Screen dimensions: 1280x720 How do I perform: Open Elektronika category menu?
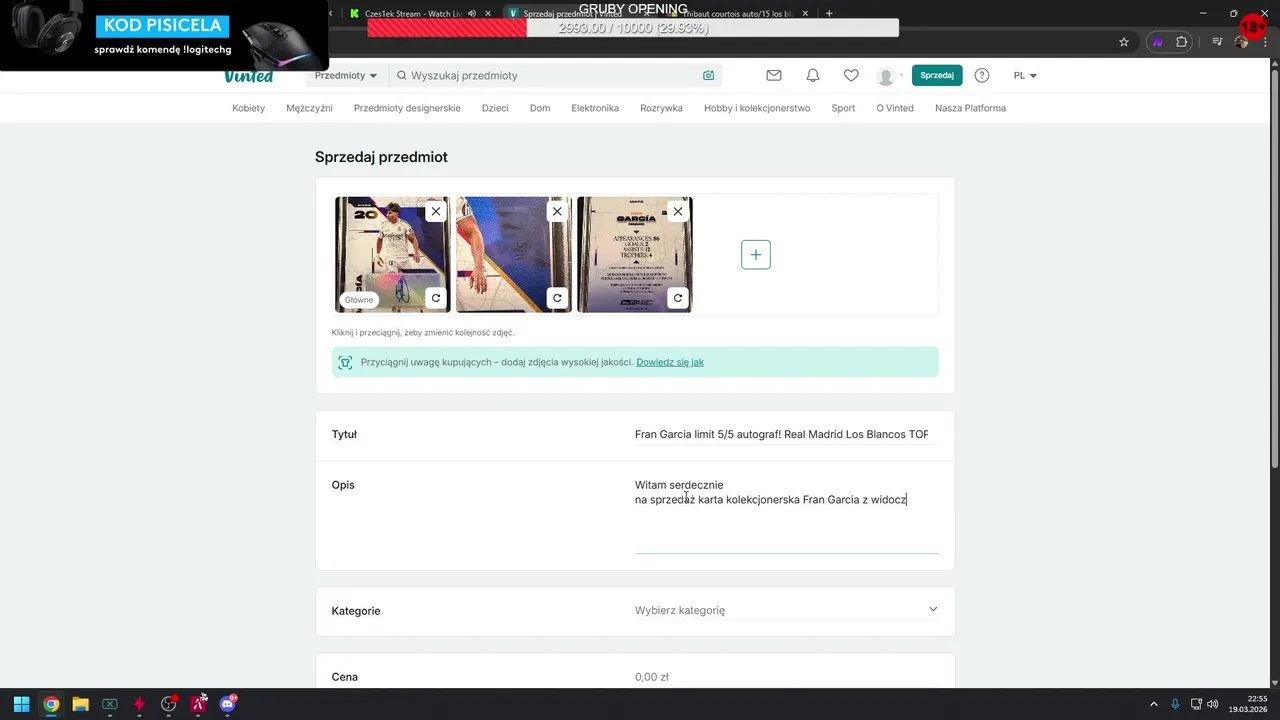595,108
